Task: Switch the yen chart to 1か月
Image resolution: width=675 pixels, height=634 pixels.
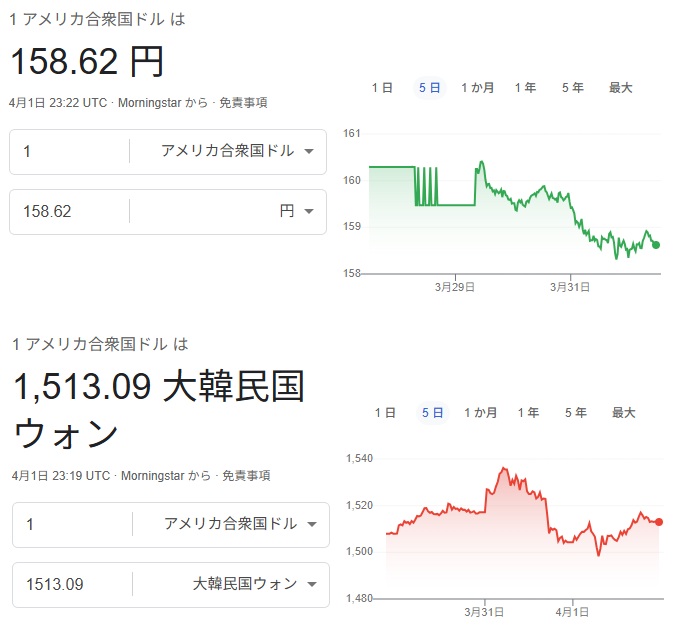Action: 477,88
